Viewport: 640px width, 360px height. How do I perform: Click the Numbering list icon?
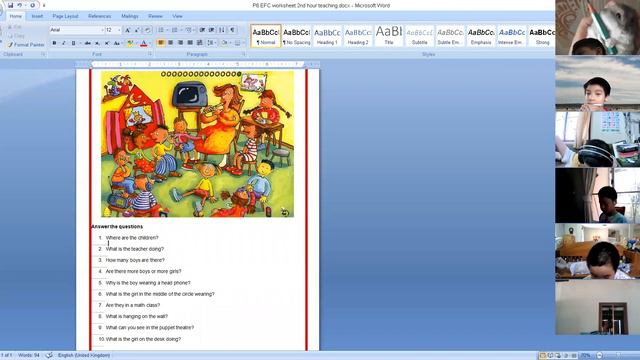(174, 30)
